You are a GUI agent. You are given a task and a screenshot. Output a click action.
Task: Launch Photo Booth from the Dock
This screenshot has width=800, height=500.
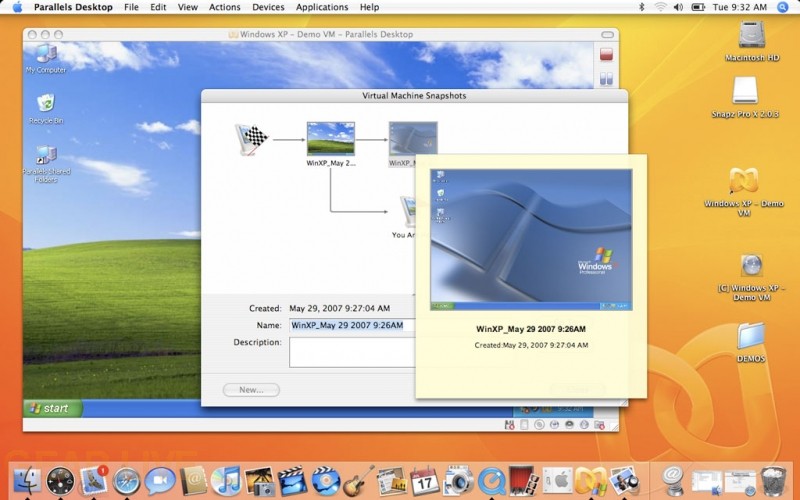click(x=524, y=481)
